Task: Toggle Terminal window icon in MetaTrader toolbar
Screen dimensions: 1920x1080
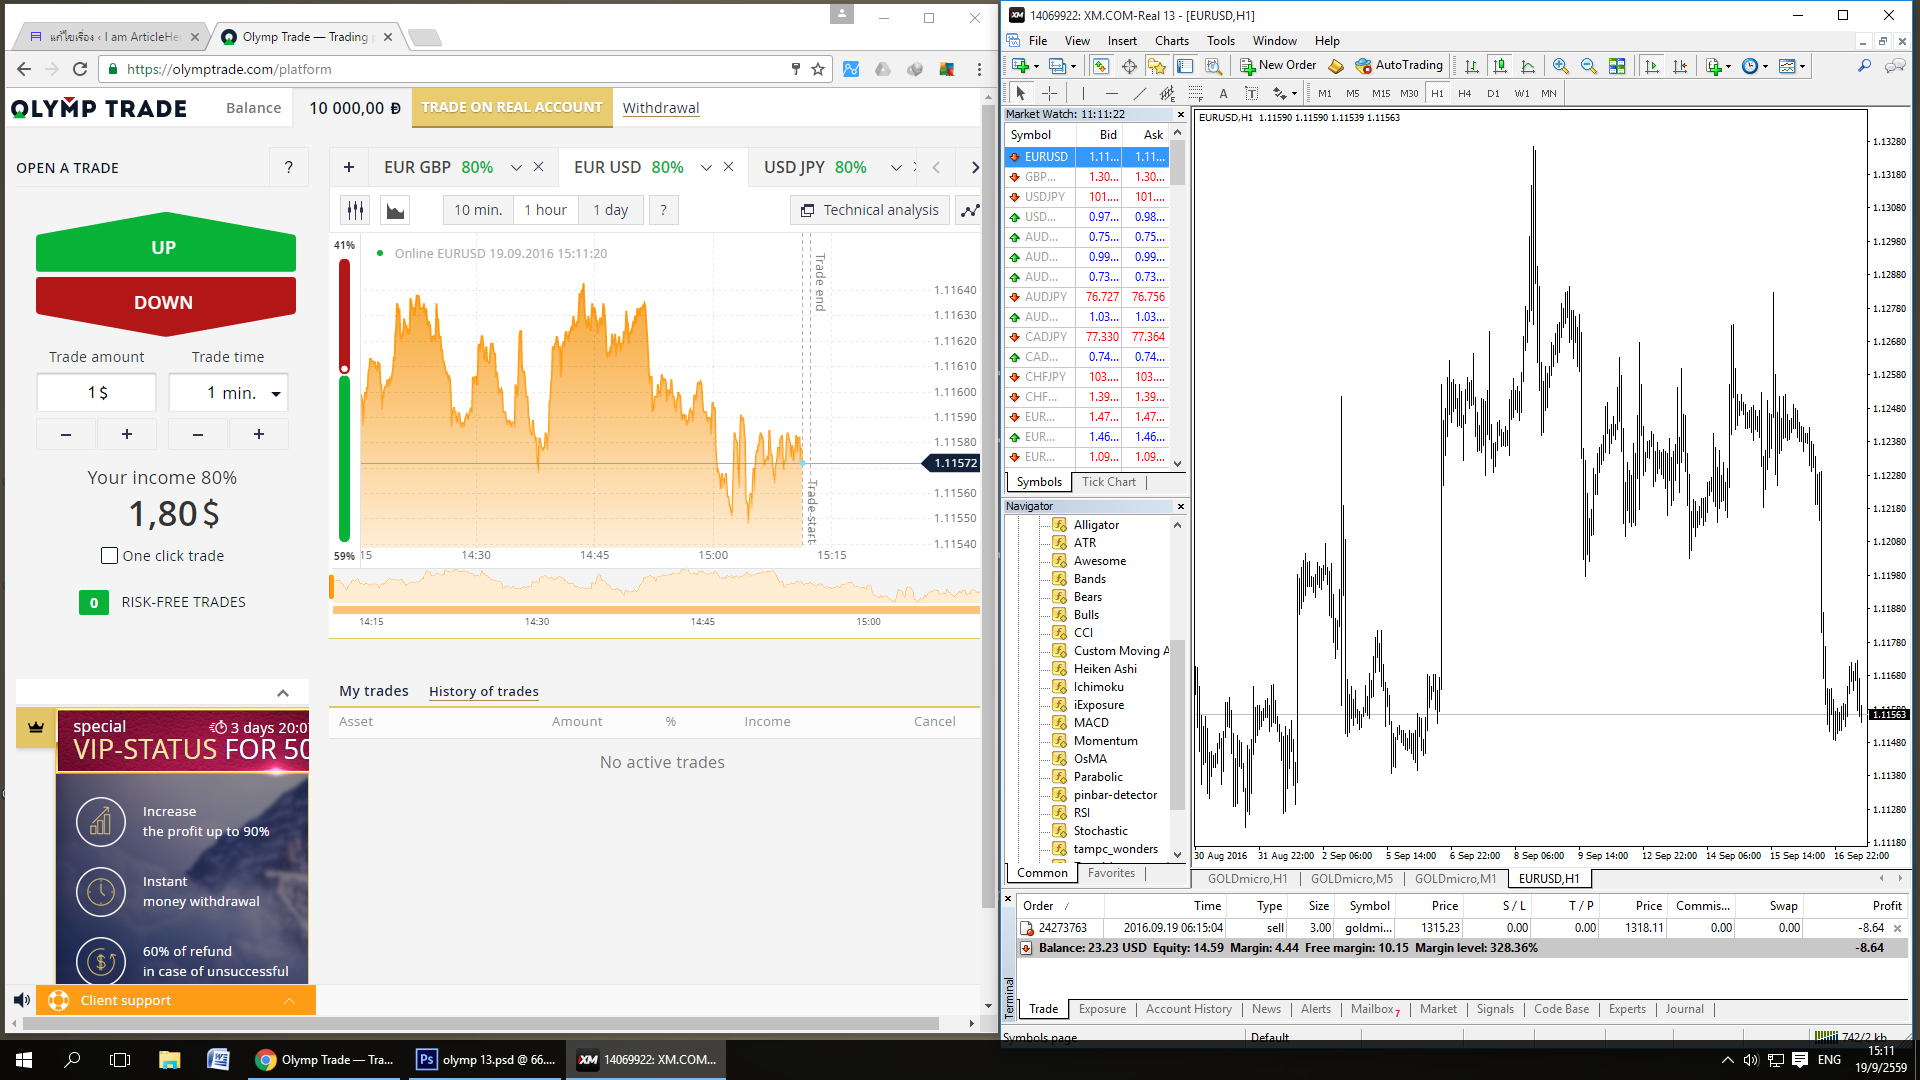Action: [x=1185, y=66]
